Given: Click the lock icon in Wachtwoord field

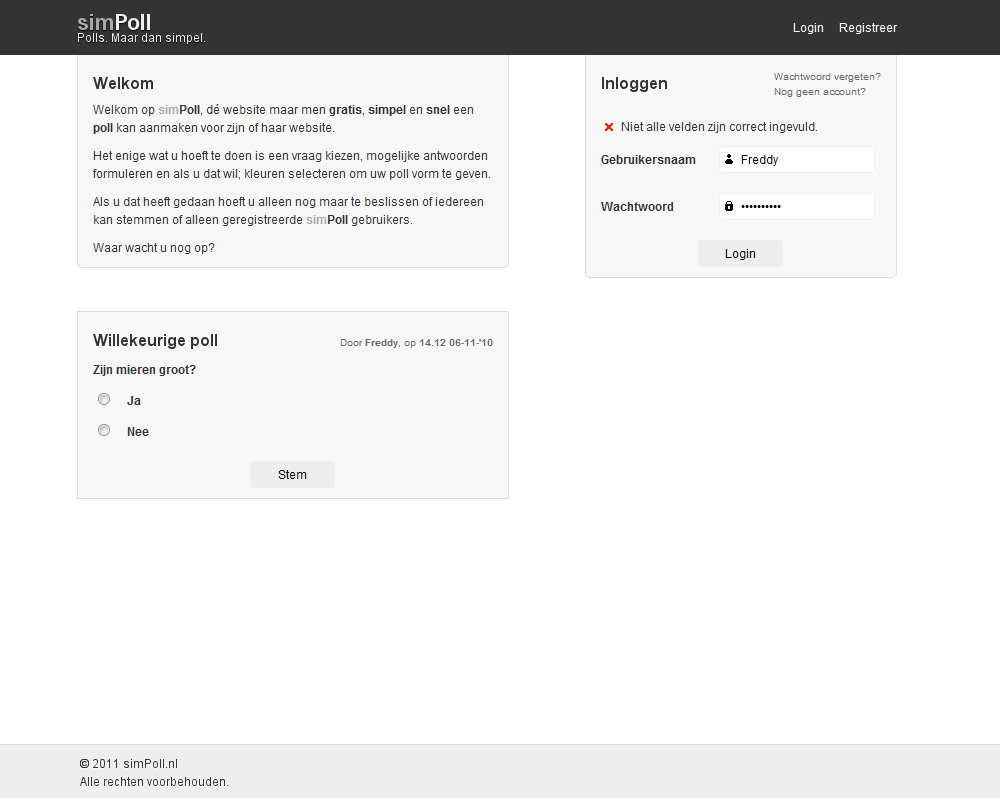Looking at the screenshot, I should point(729,206).
